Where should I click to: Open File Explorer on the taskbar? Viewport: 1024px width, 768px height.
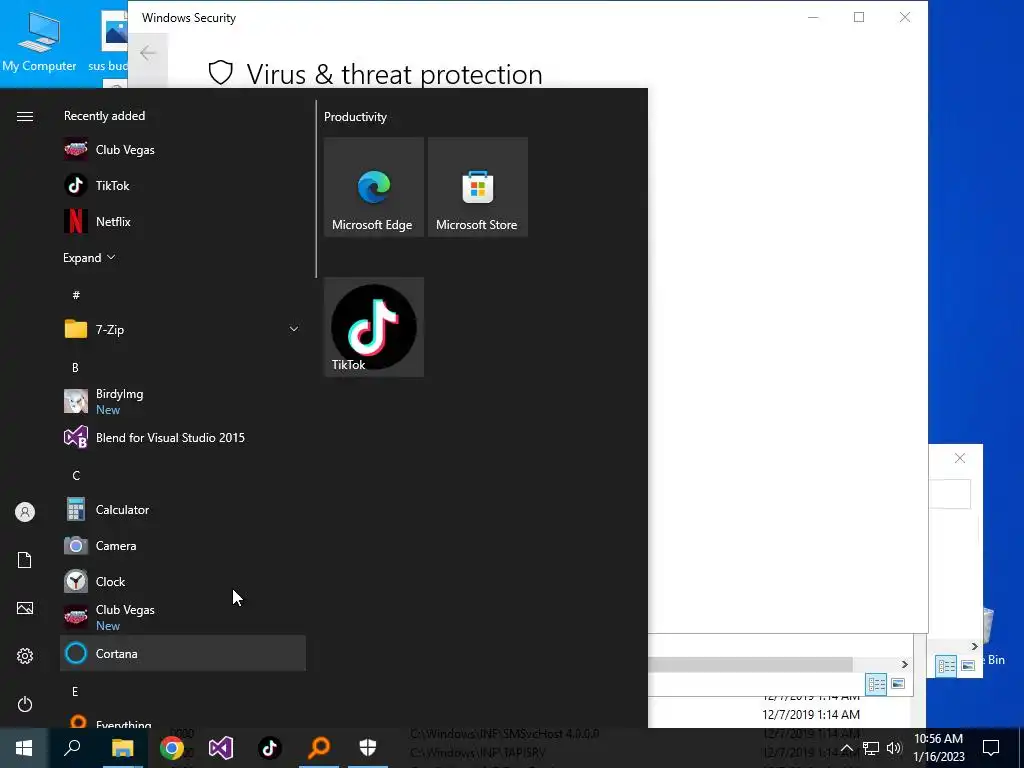(122, 748)
